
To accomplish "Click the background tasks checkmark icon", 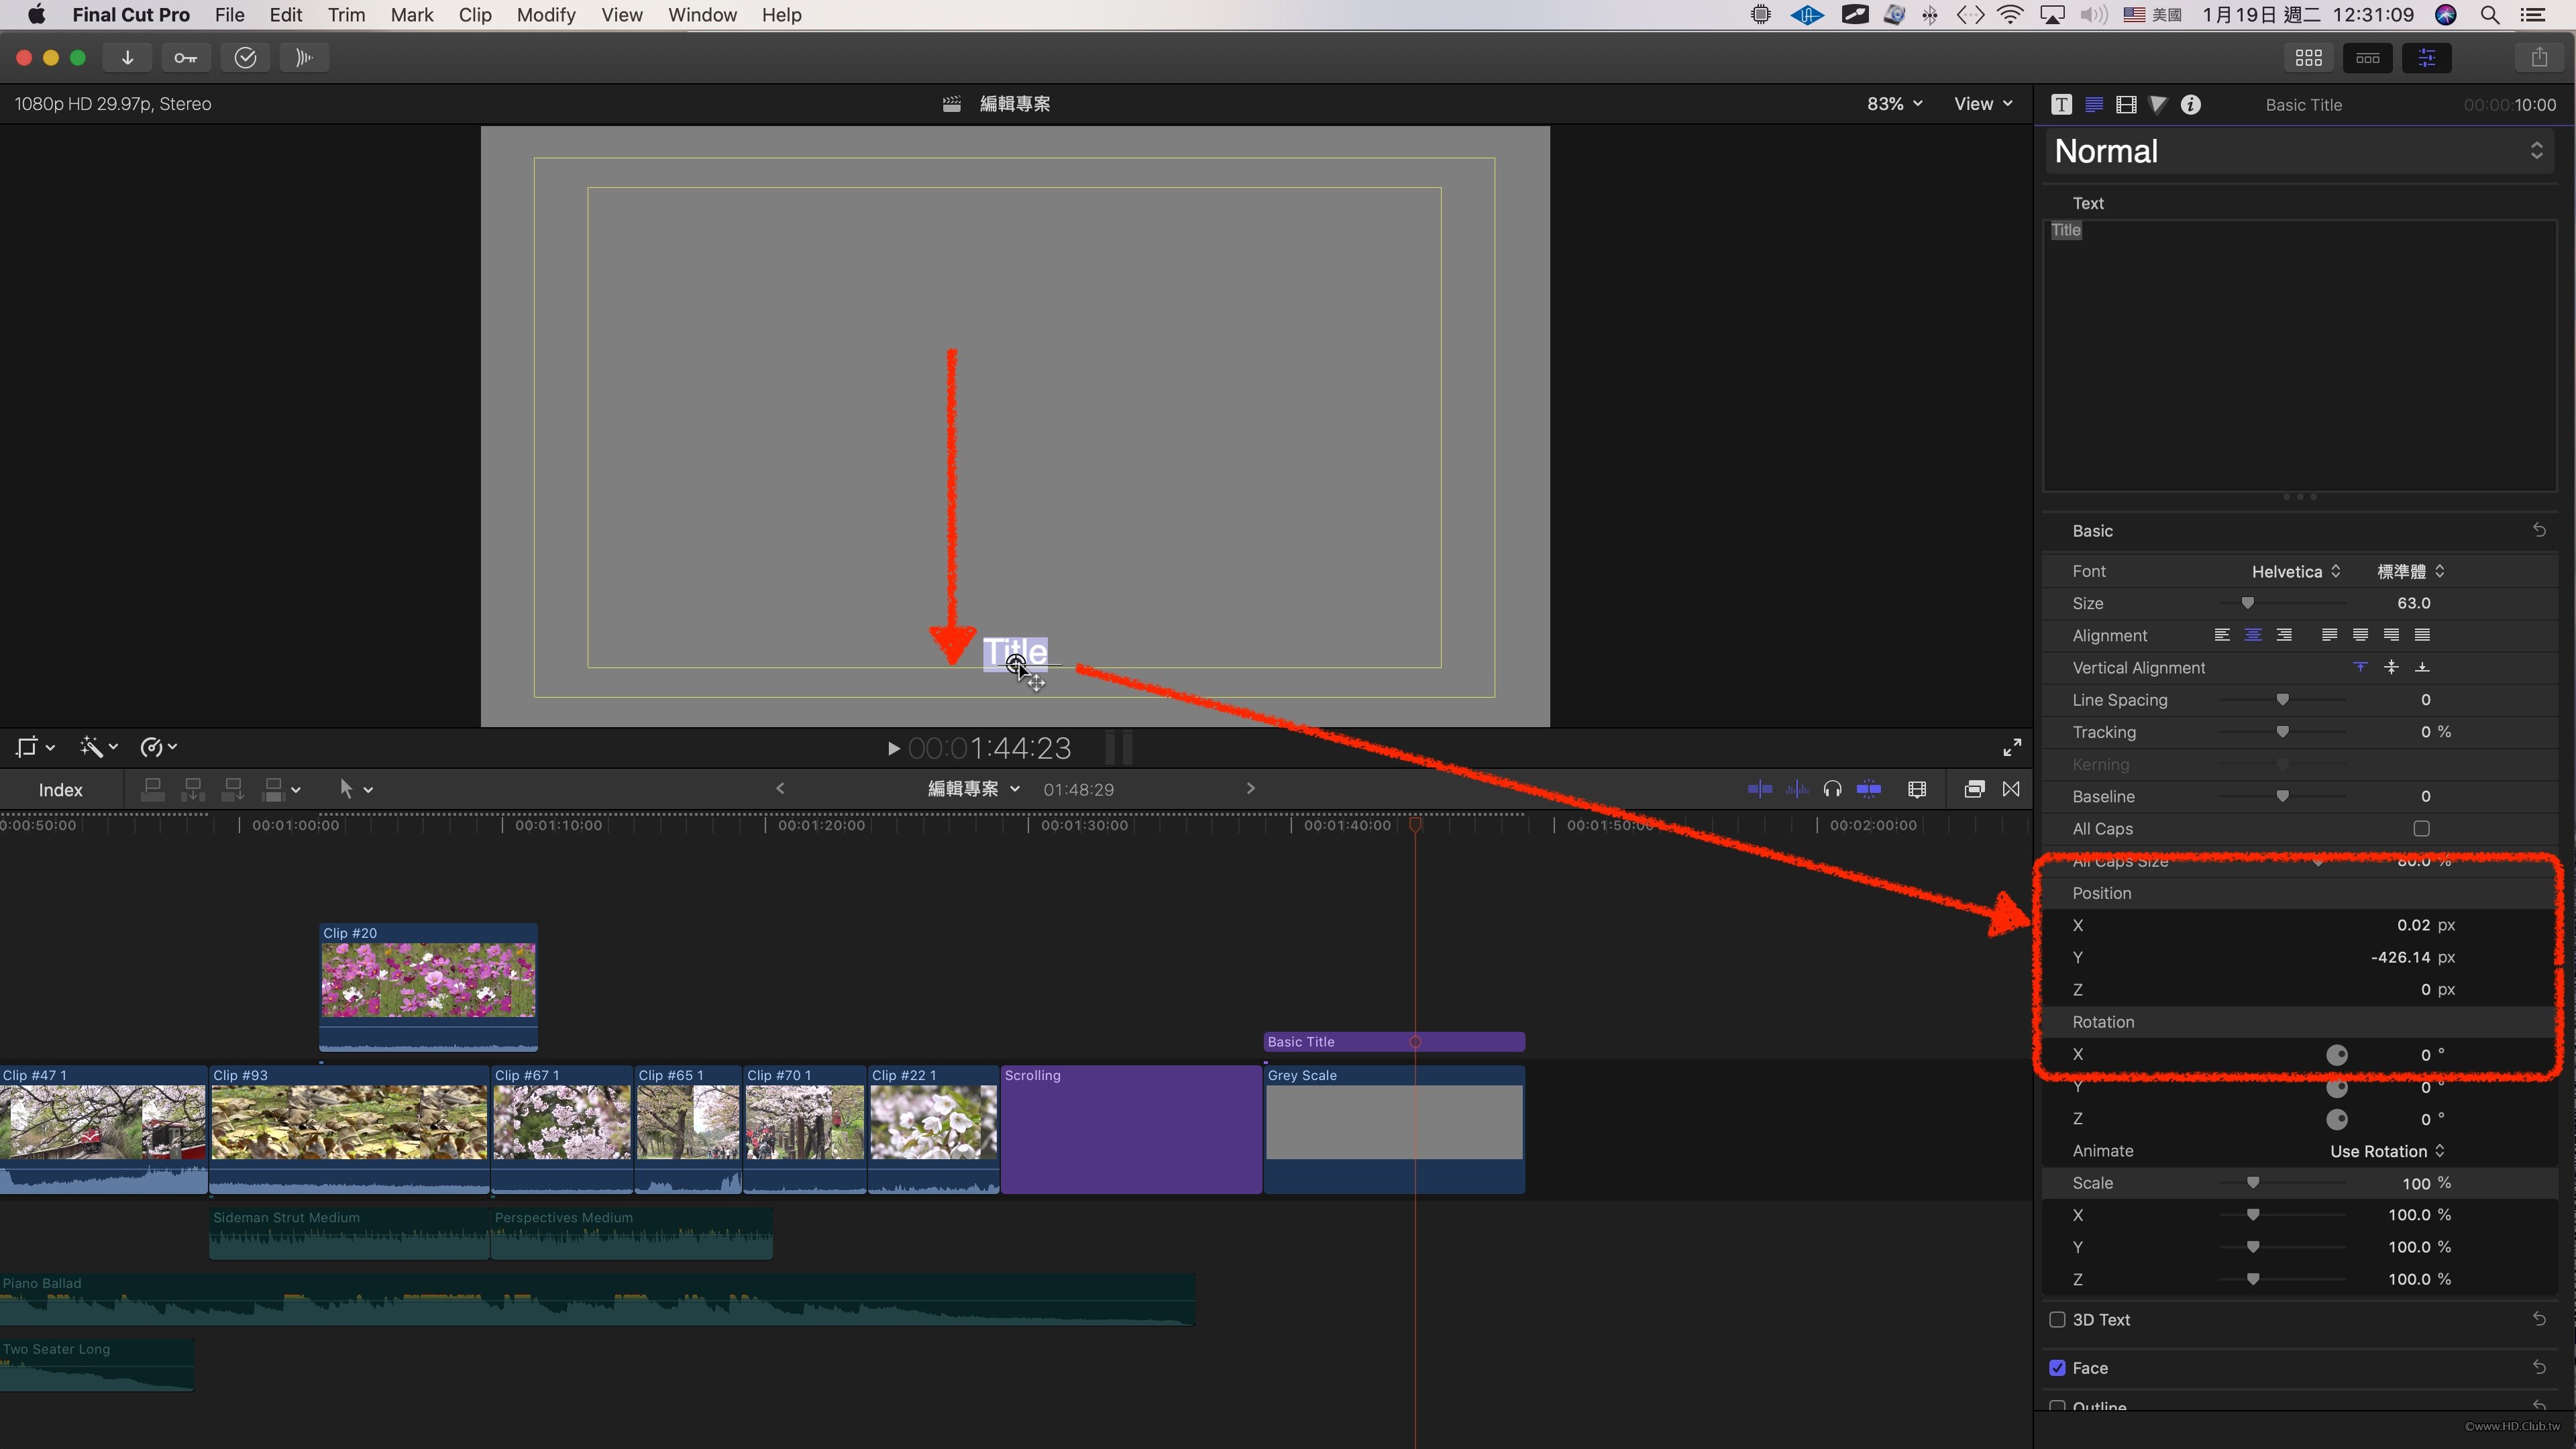I will (245, 58).
